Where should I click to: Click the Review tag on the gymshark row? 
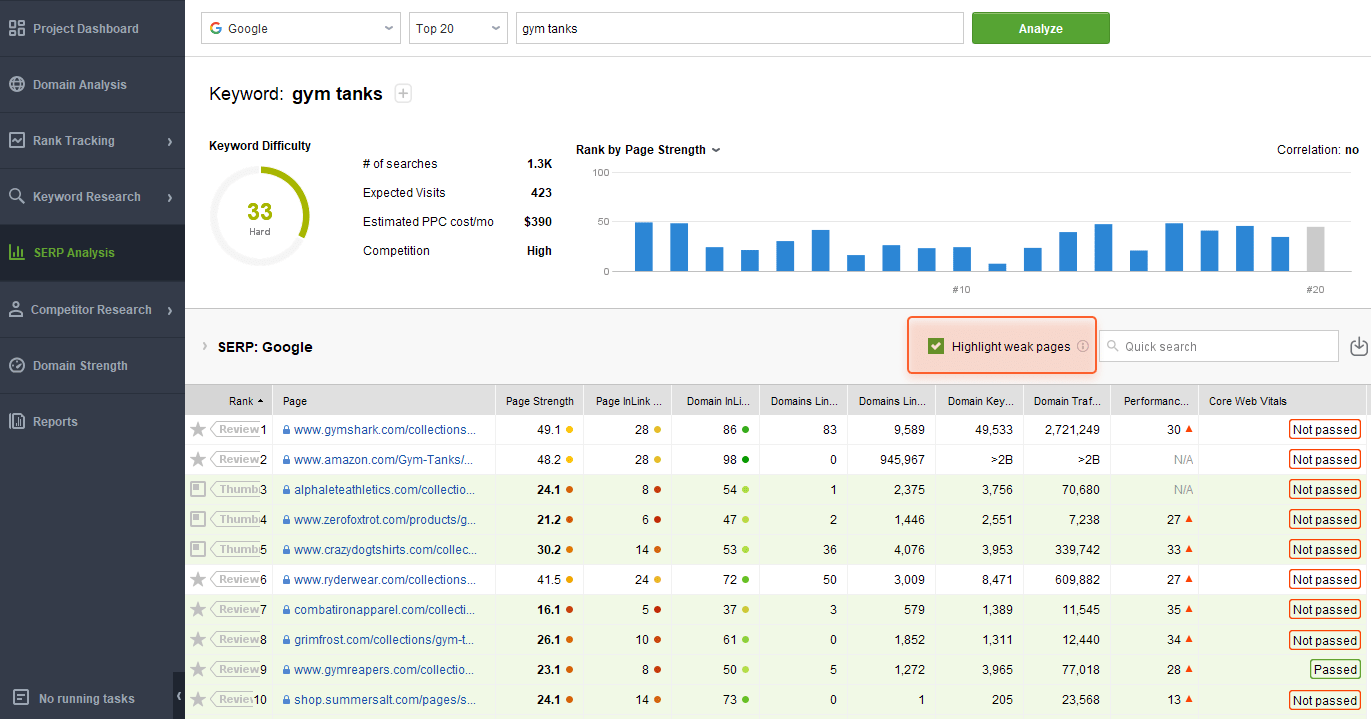236,429
